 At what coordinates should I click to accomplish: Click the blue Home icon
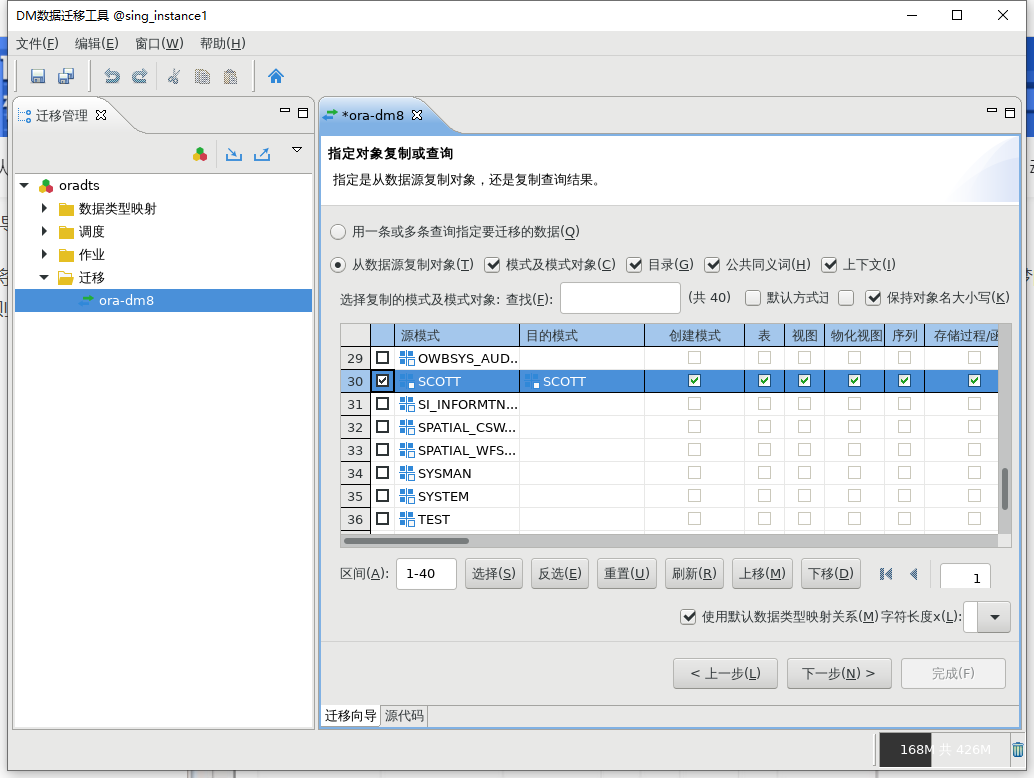tap(275, 76)
